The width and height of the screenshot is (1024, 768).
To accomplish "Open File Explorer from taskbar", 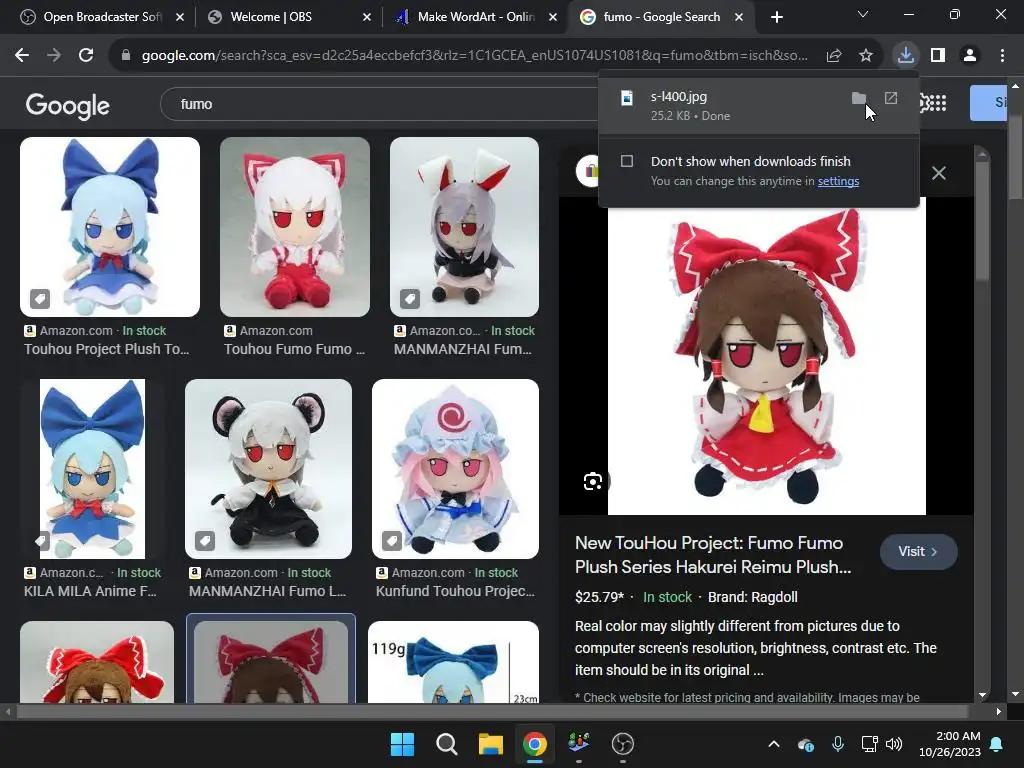I will 490,744.
